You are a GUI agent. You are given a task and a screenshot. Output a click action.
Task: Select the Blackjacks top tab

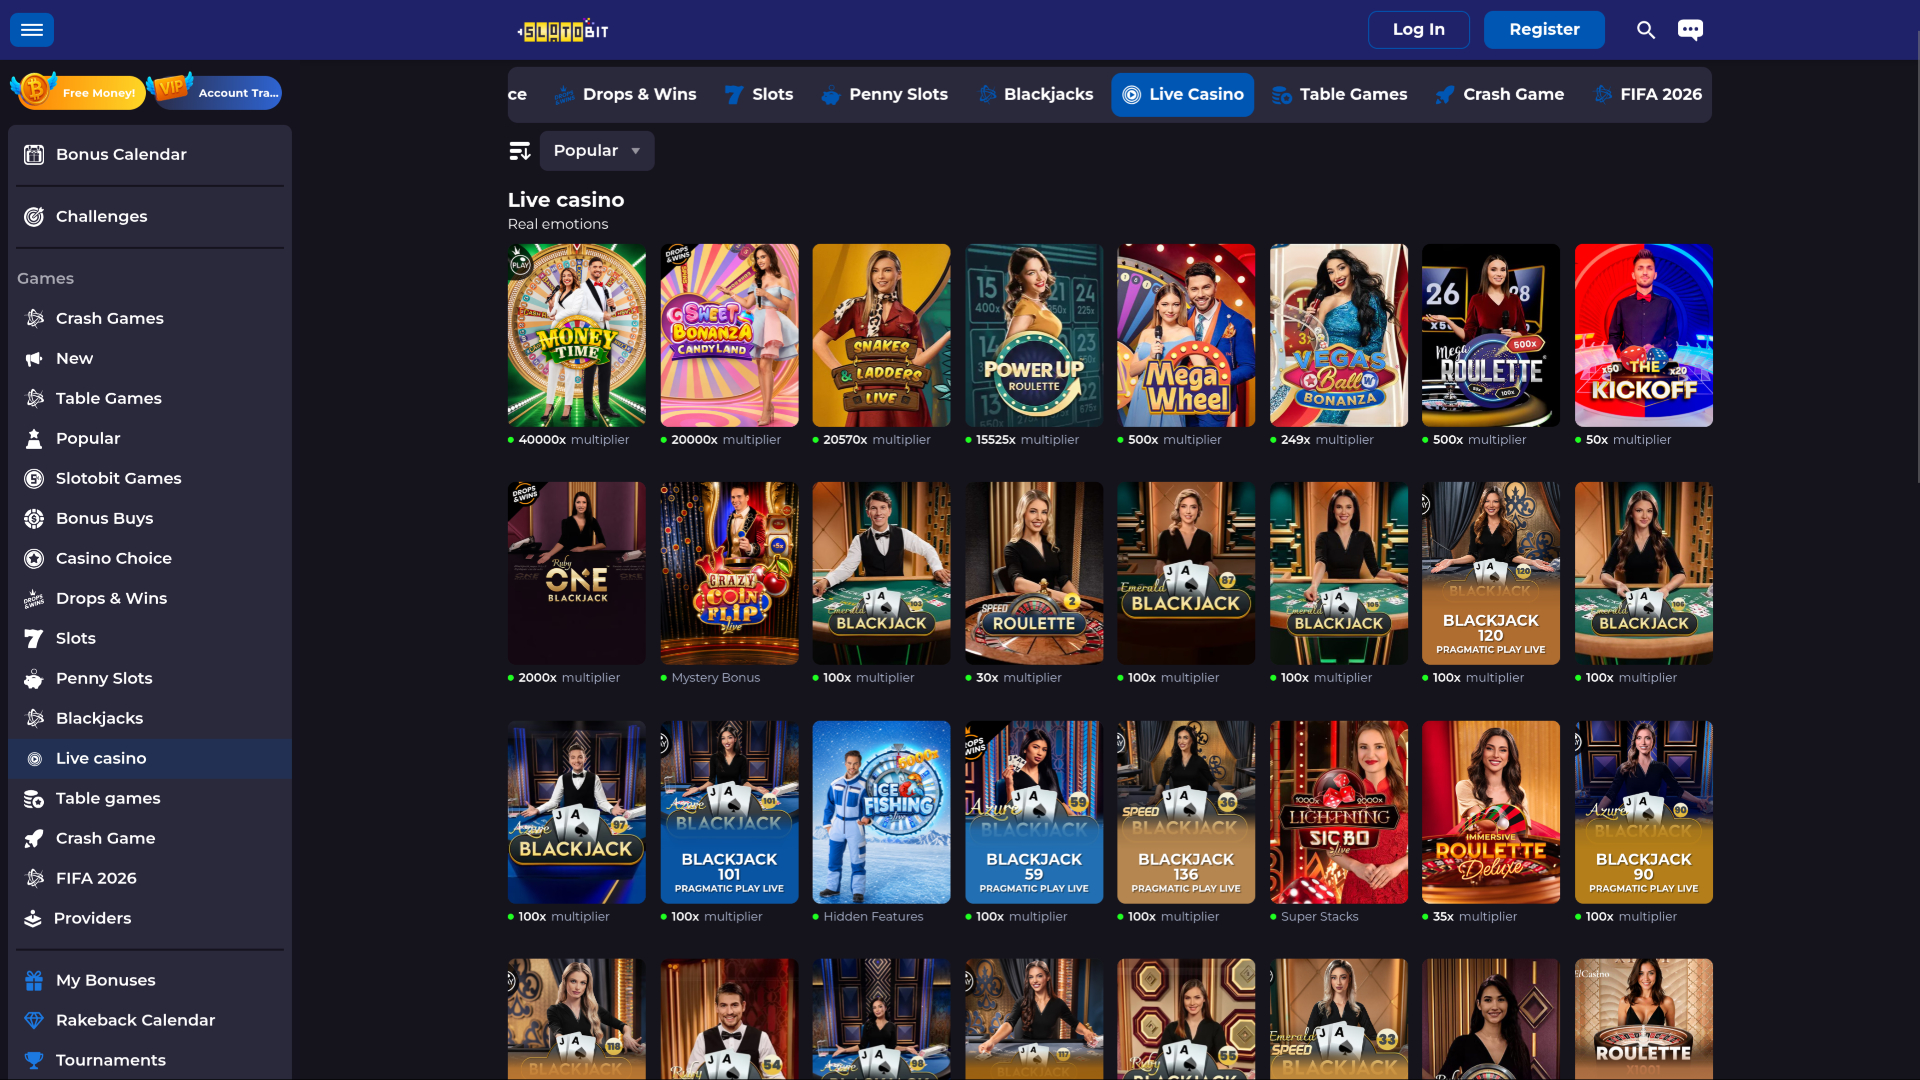point(1035,94)
